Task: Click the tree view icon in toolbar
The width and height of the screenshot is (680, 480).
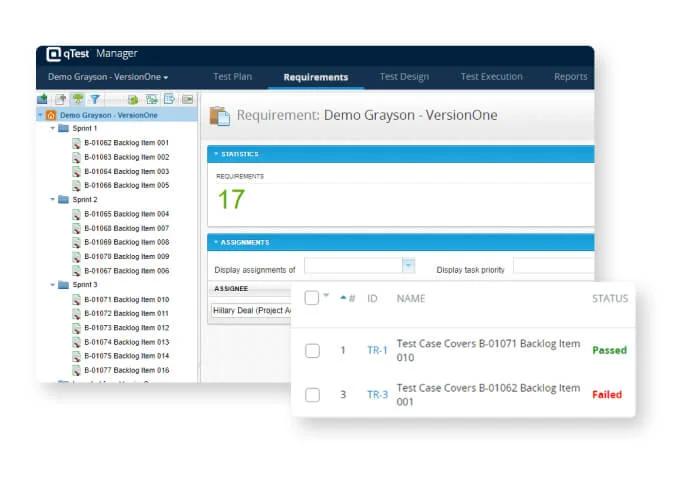Action: 78,99
